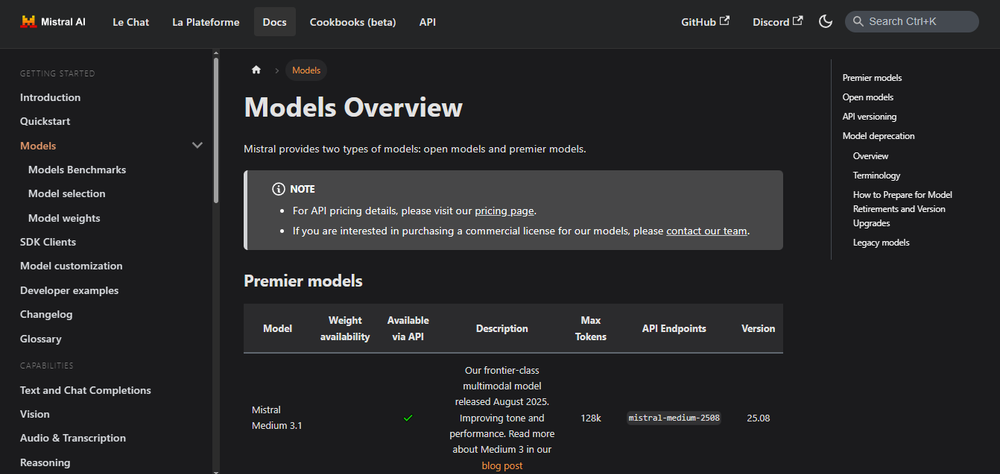Open Le Chat in top navigation
This screenshot has width=1000, height=474.
click(x=131, y=22)
